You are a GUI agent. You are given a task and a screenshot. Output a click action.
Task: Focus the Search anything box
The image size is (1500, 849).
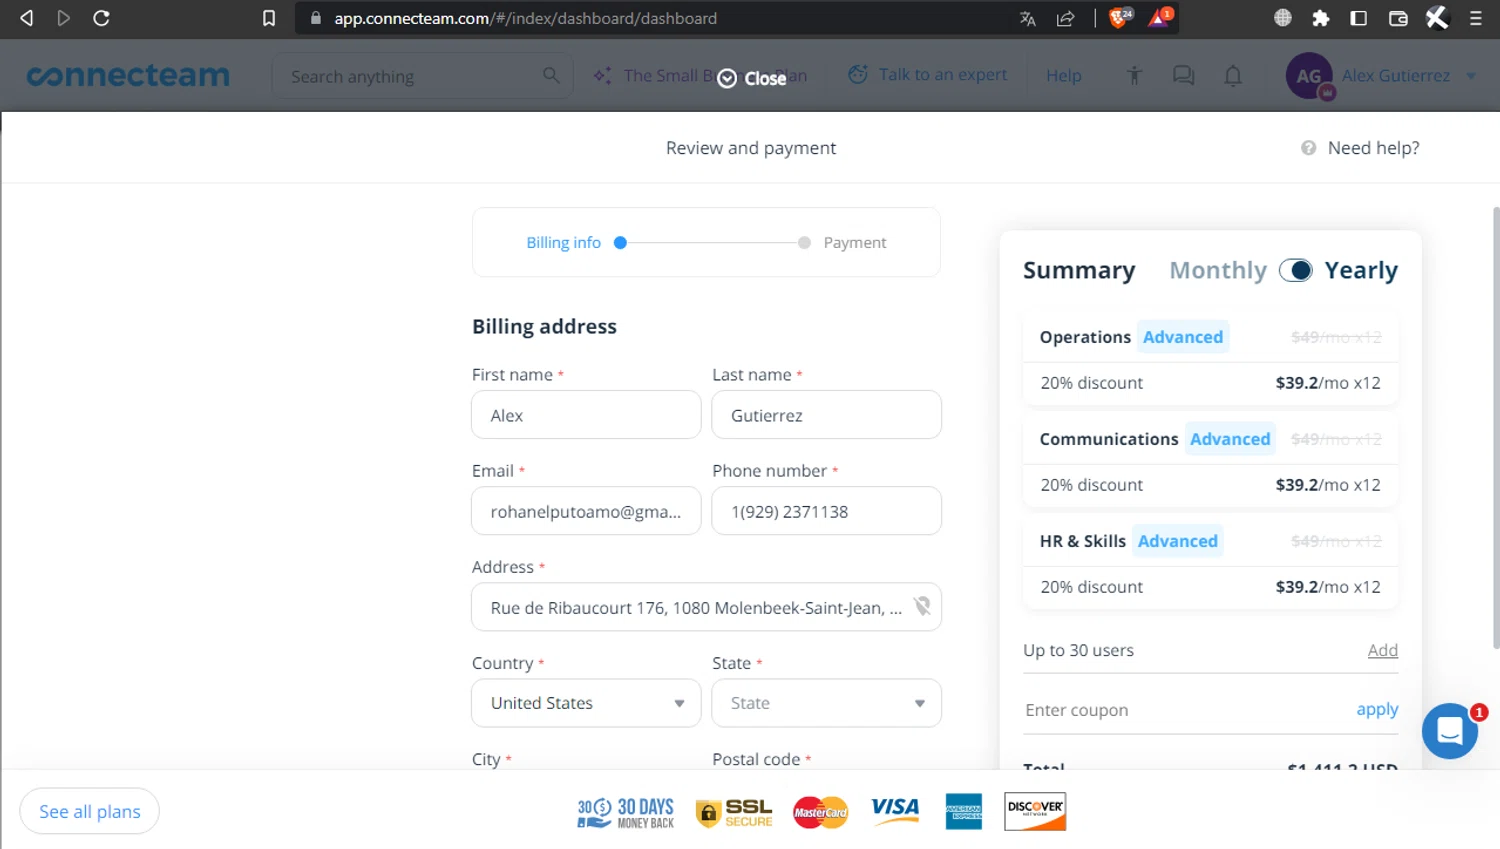point(422,76)
